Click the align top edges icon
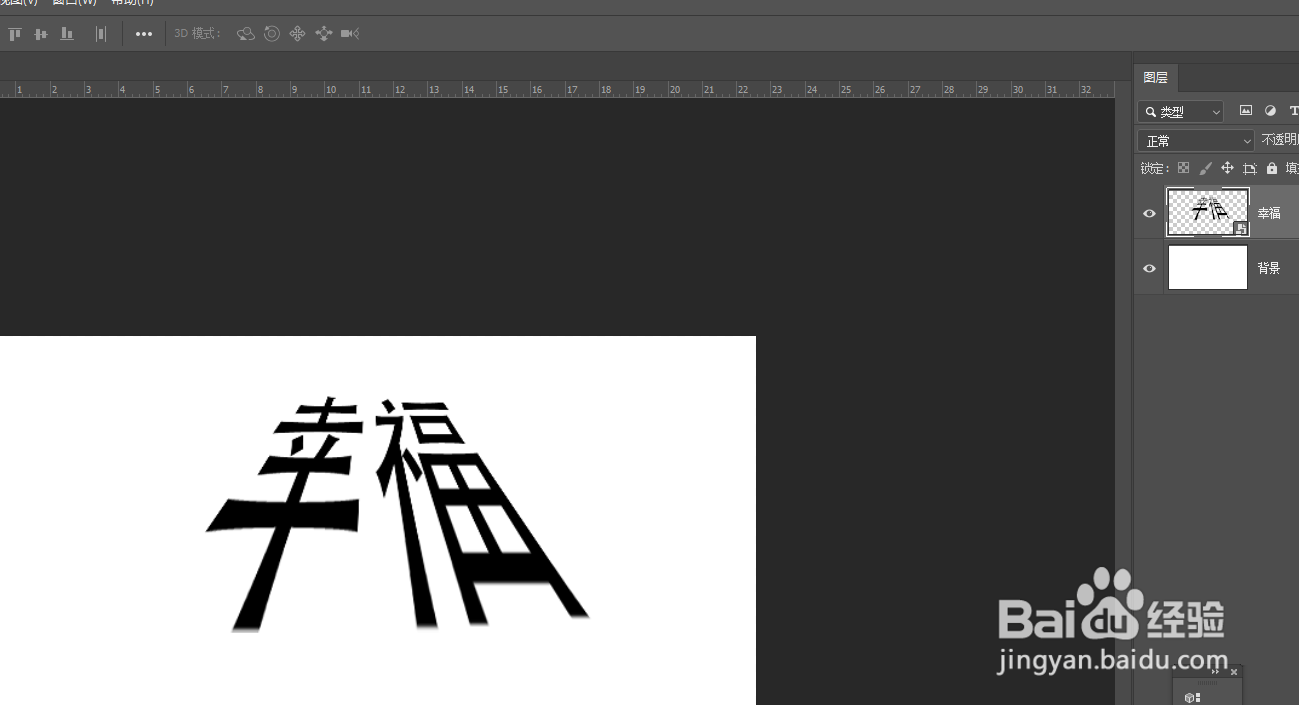The height and width of the screenshot is (705, 1299). (15, 33)
